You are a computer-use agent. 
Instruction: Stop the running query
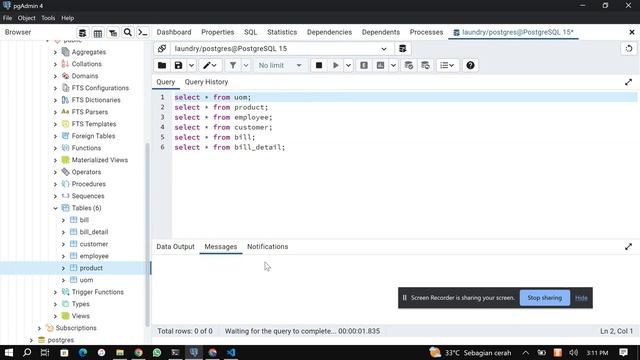point(319,65)
